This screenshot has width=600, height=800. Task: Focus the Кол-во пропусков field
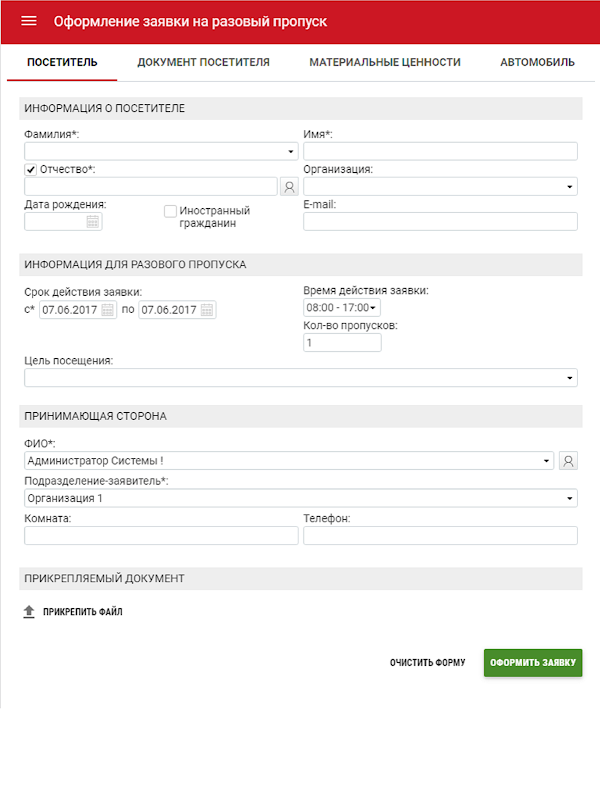[x=342, y=343]
